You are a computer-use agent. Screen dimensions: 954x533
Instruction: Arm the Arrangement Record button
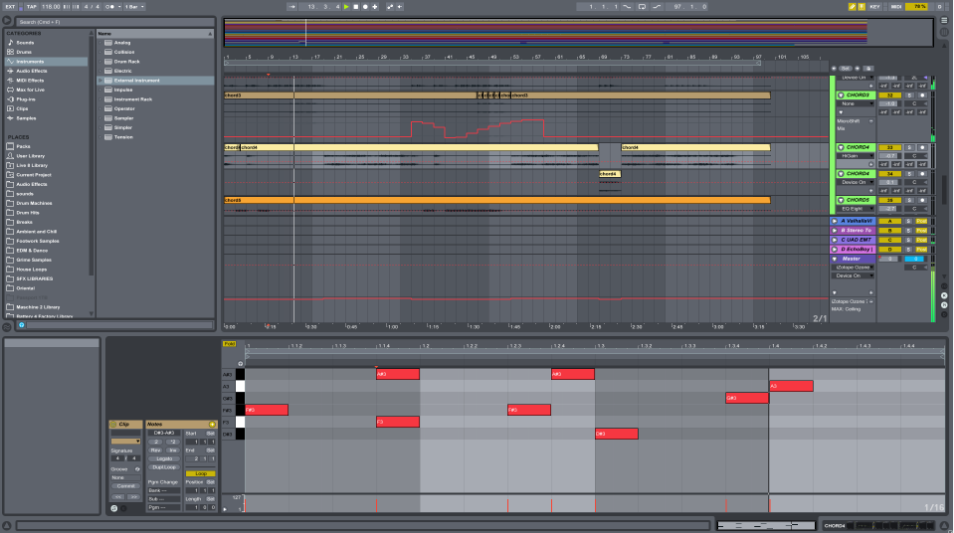pyautogui.click(x=366, y=7)
